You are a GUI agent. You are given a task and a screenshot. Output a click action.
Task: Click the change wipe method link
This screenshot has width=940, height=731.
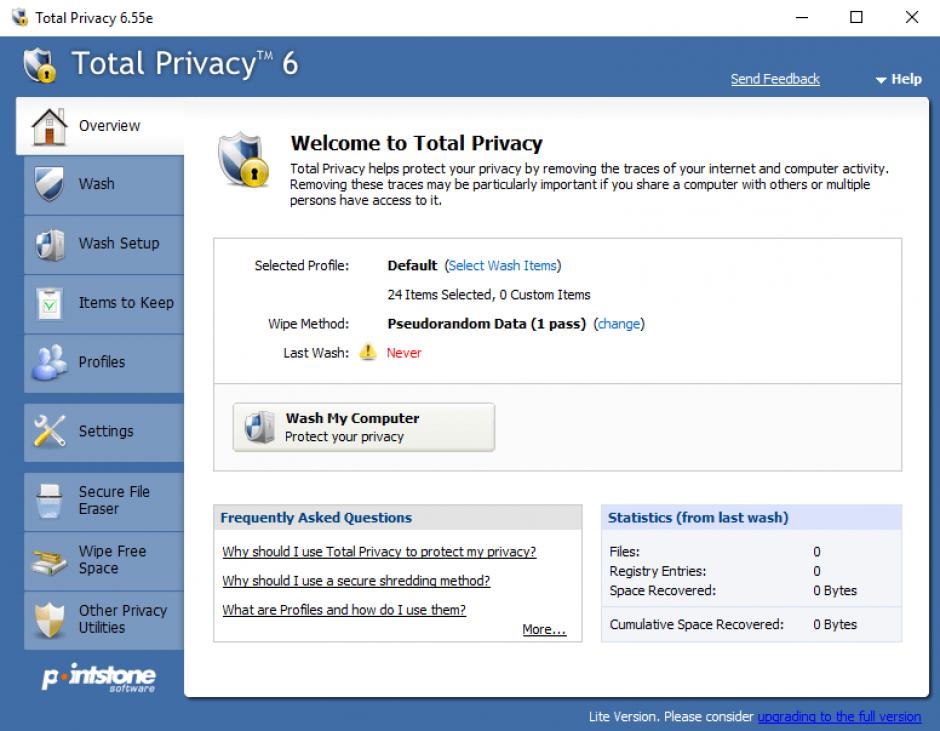pos(619,324)
